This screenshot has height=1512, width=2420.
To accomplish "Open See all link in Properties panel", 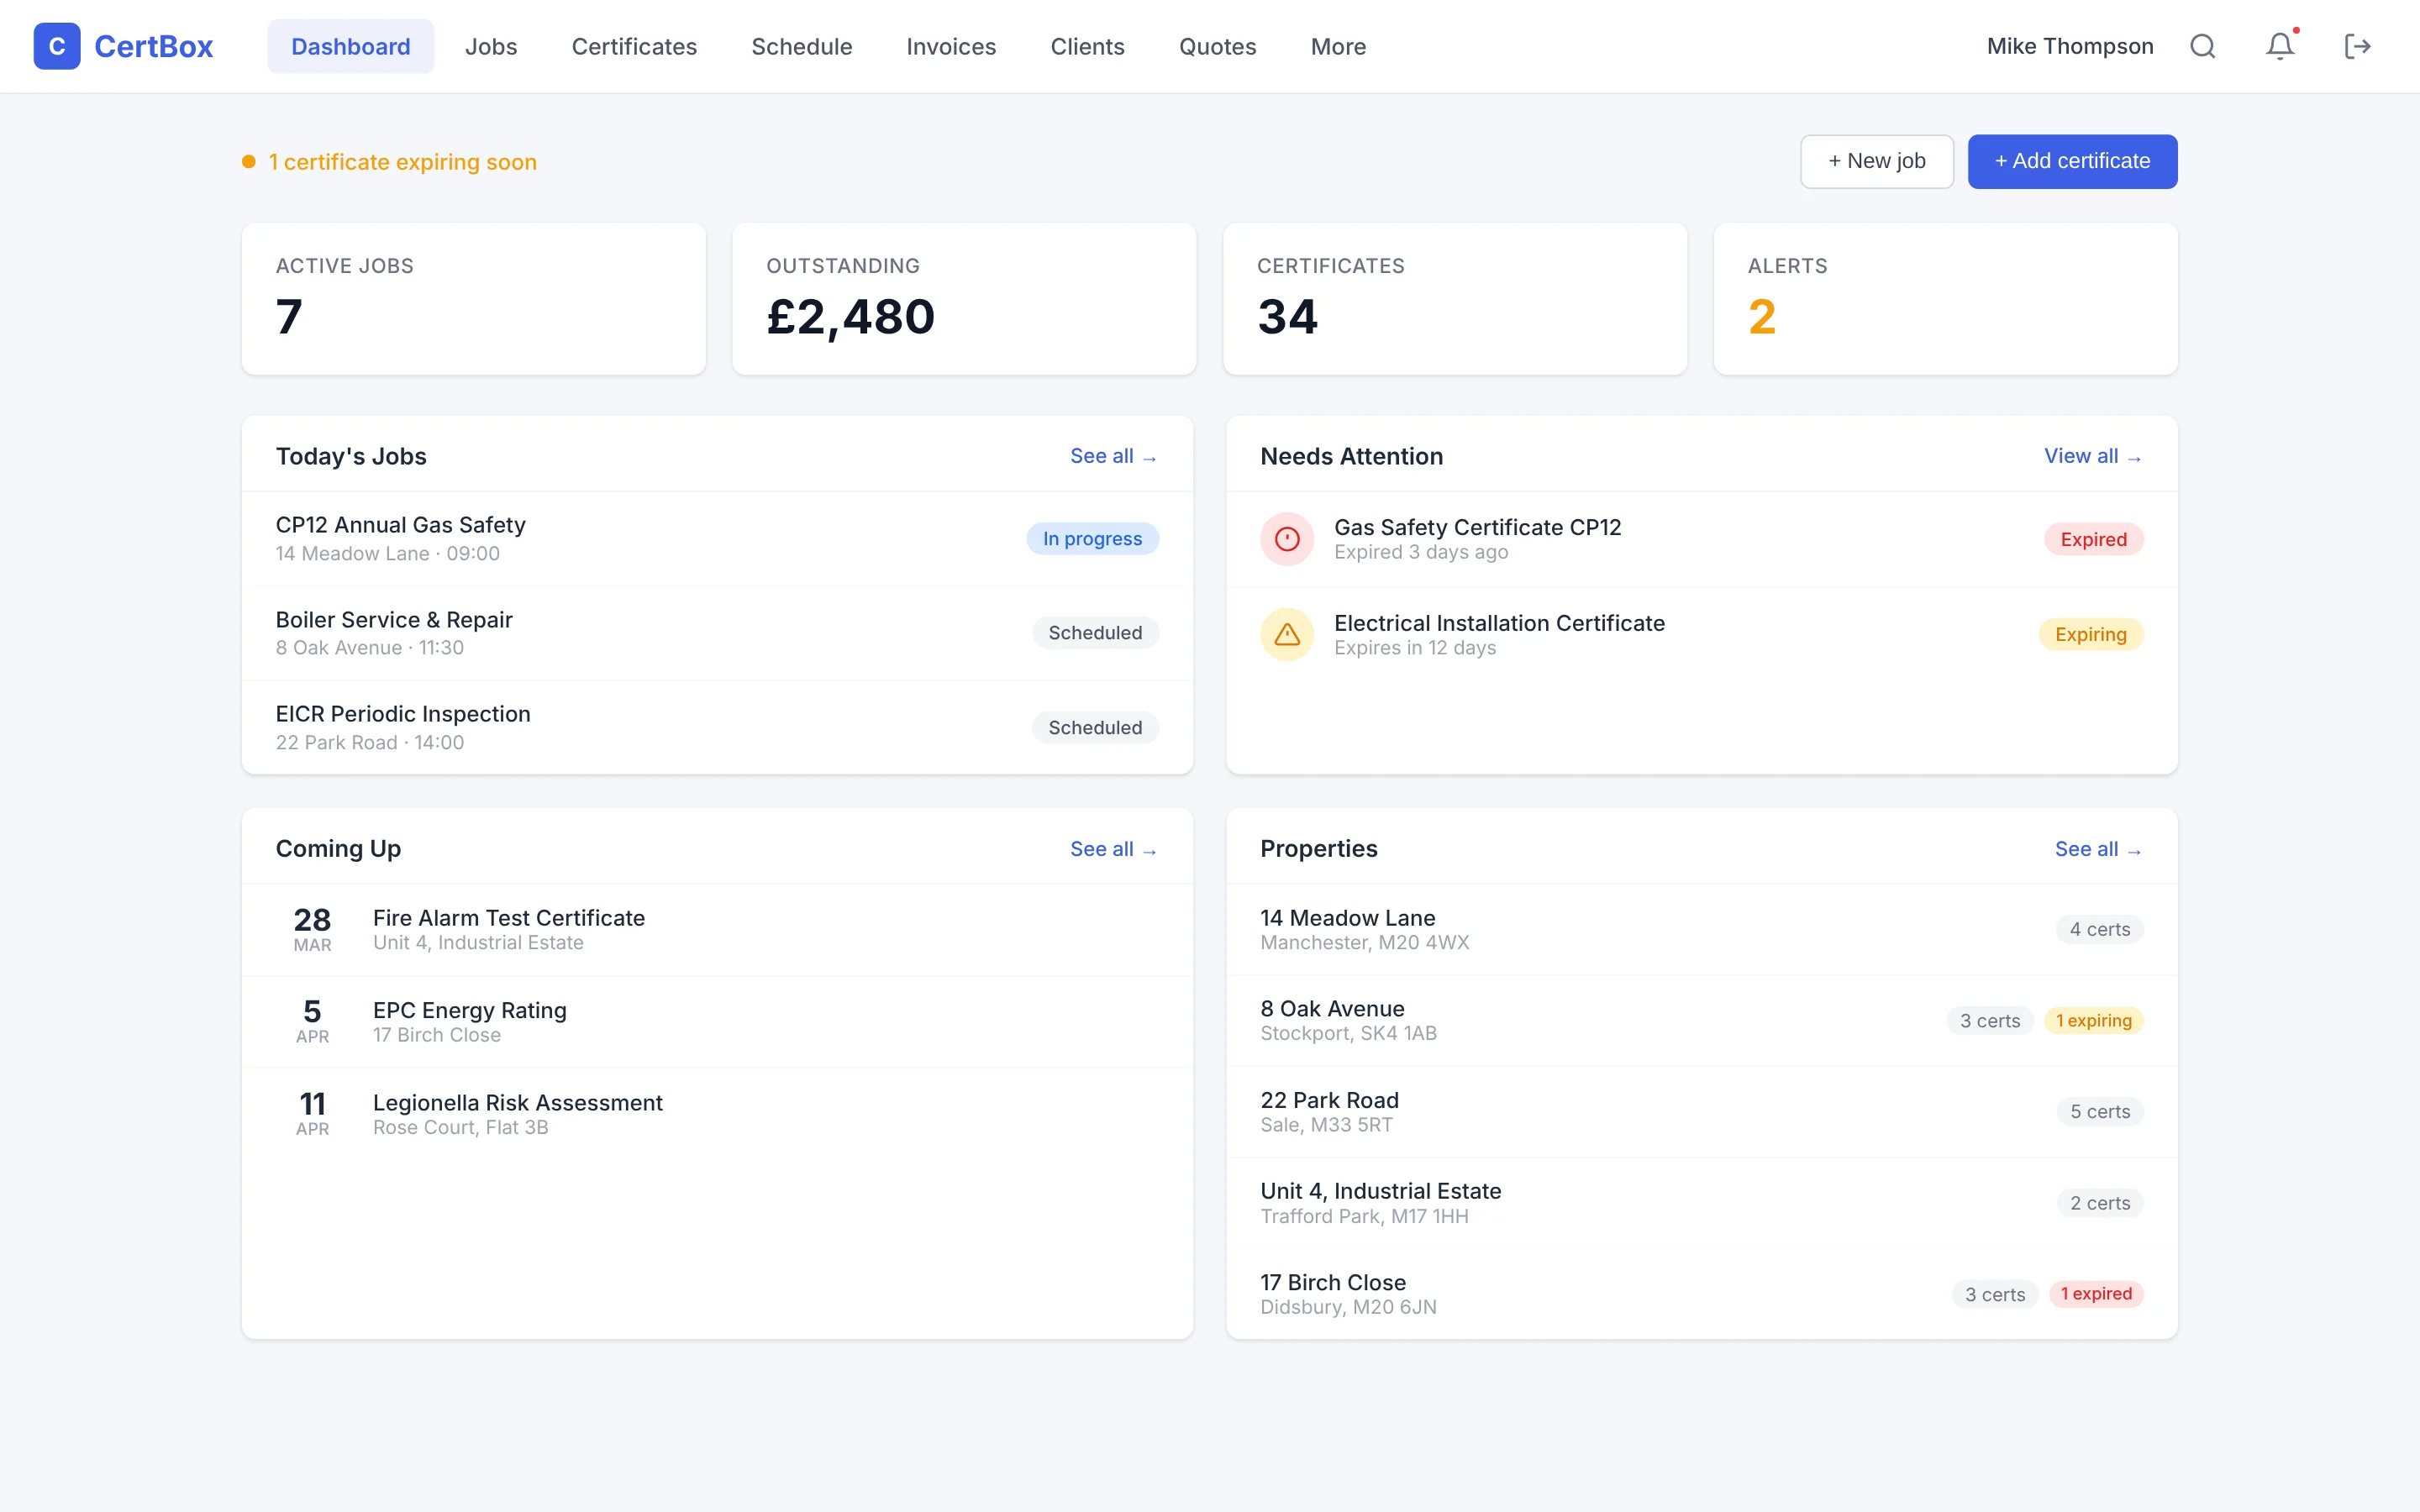I will (x=2098, y=848).
